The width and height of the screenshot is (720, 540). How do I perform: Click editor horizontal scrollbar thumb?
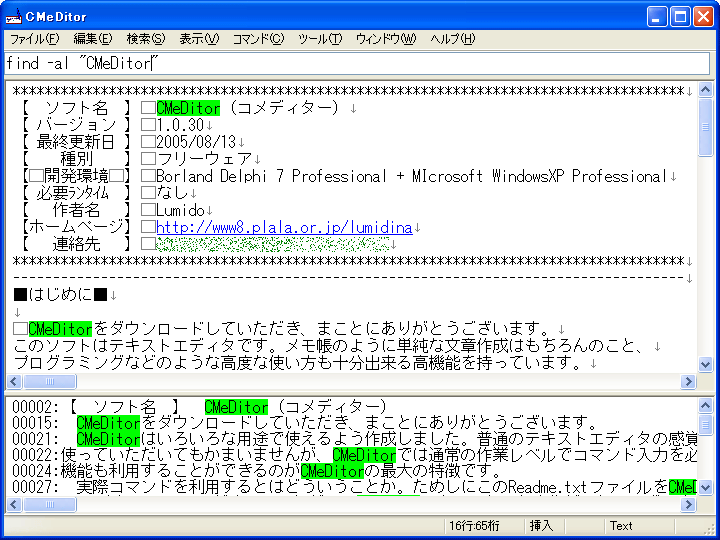coord(50,382)
